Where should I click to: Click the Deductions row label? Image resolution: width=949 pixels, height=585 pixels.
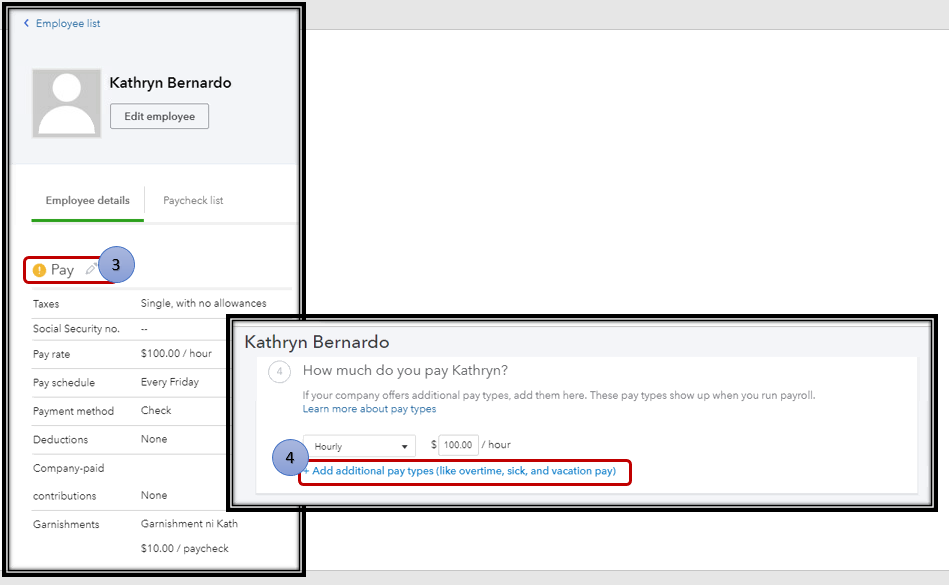(x=61, y=439)
